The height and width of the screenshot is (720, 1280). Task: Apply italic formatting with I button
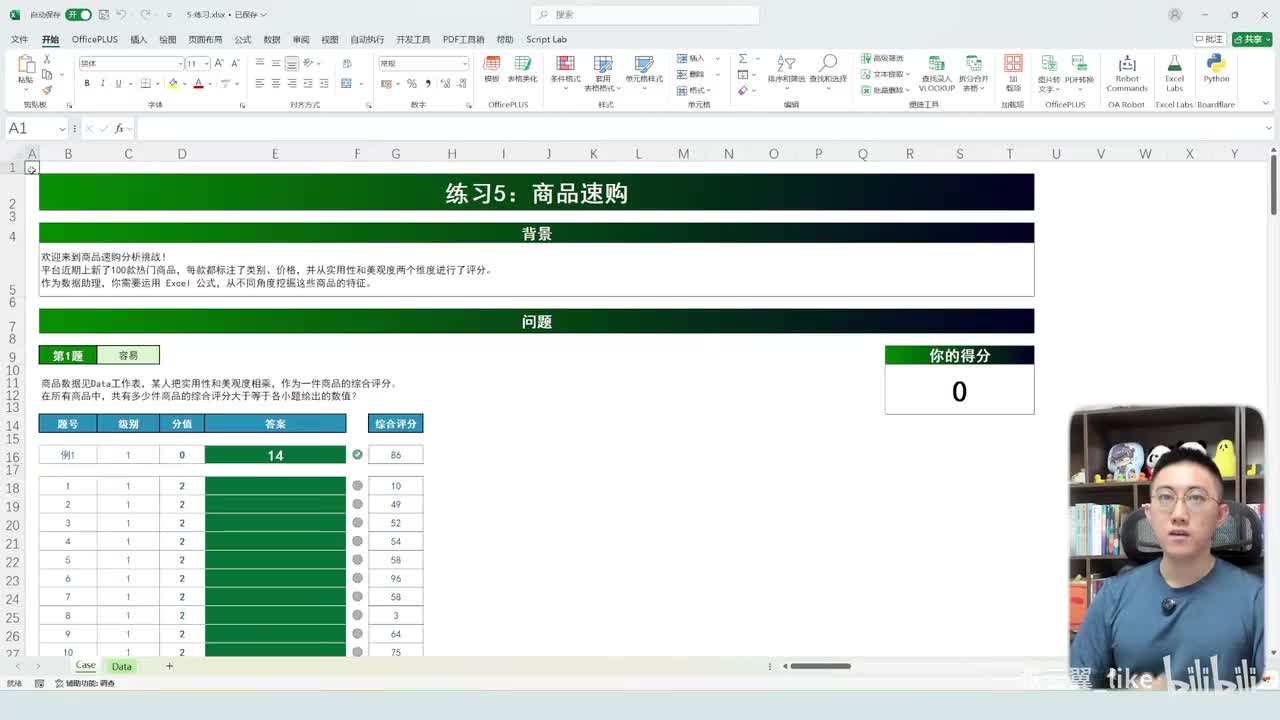103,83
